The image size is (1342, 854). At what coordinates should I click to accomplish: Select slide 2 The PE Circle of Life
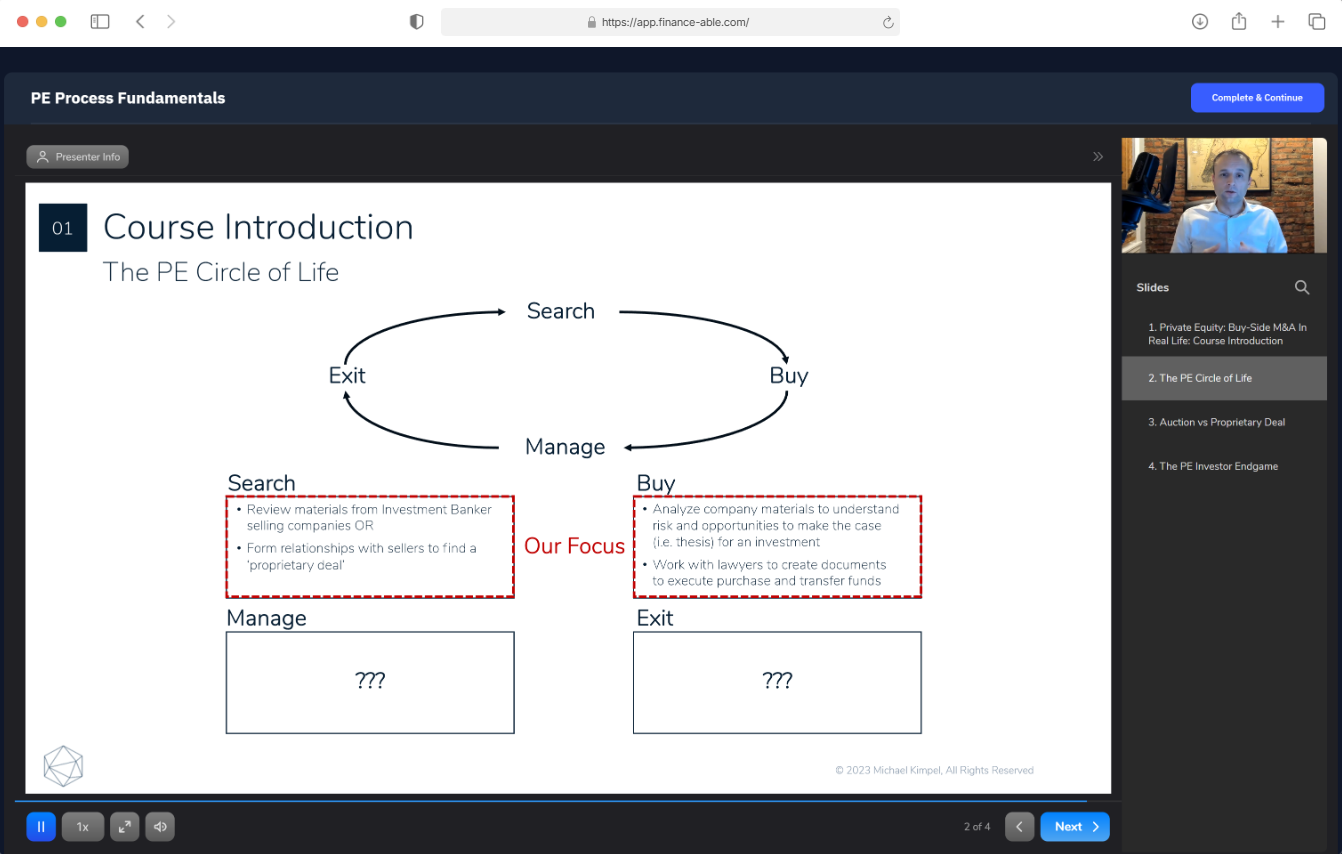point(1224,378)
